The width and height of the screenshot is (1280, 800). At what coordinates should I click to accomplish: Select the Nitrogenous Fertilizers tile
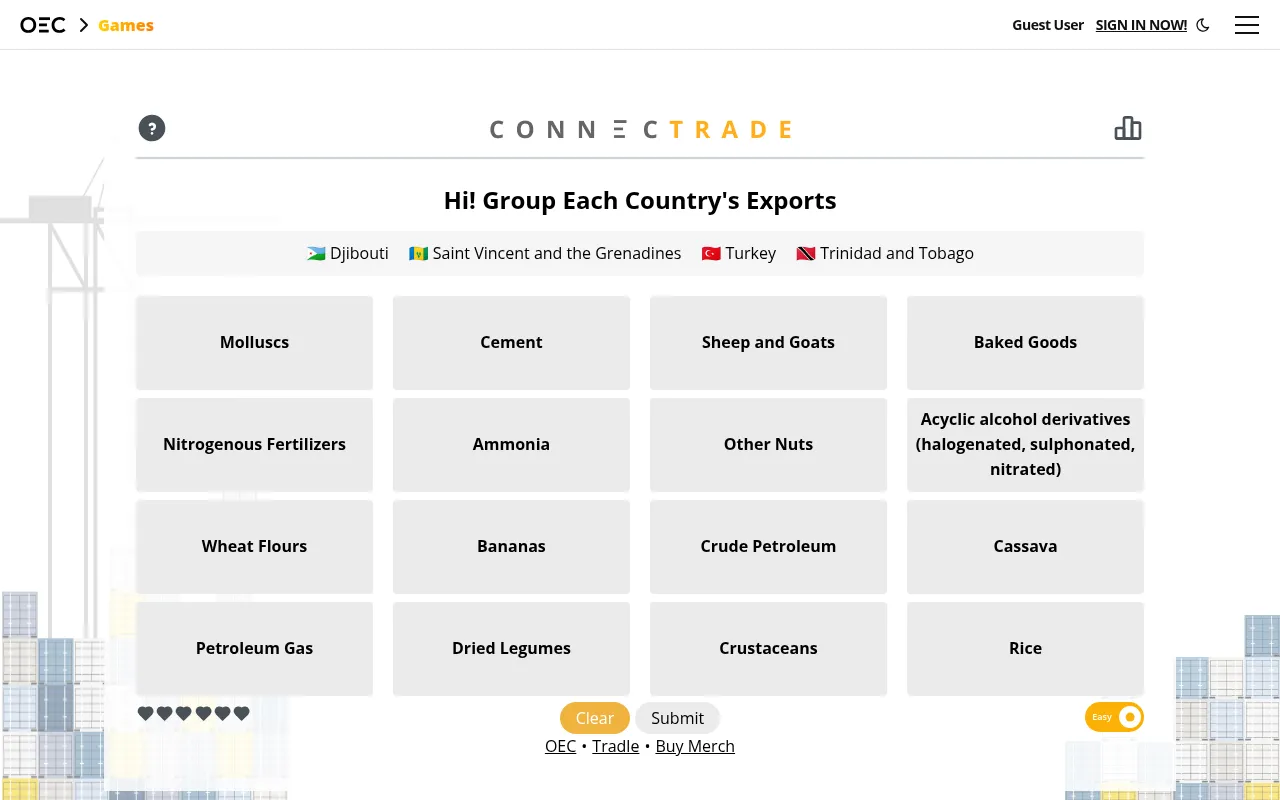(x=254, y=444)
